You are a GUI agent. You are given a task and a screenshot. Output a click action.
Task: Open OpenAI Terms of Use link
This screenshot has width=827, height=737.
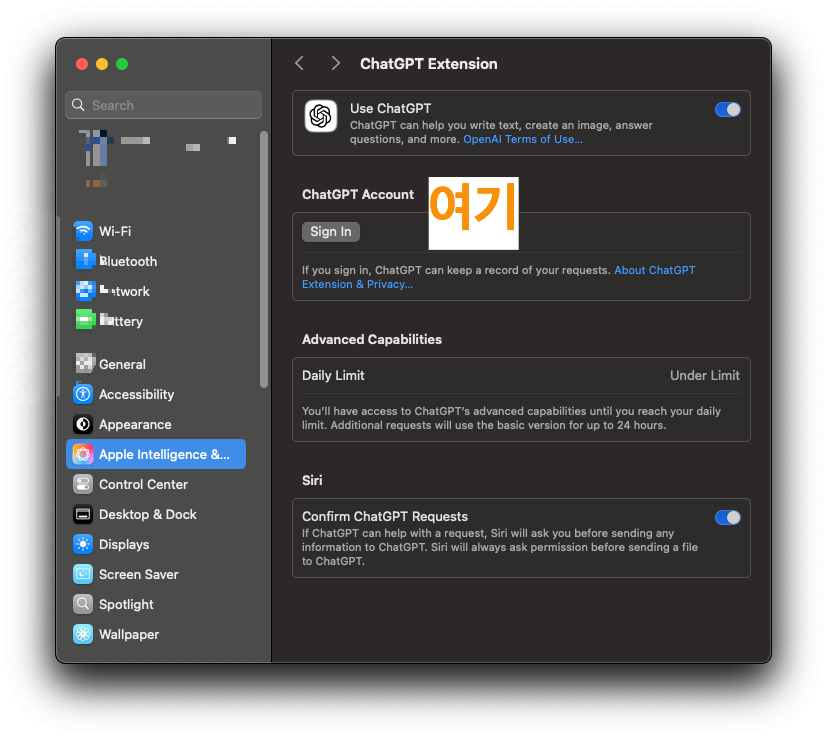[523, 139]
